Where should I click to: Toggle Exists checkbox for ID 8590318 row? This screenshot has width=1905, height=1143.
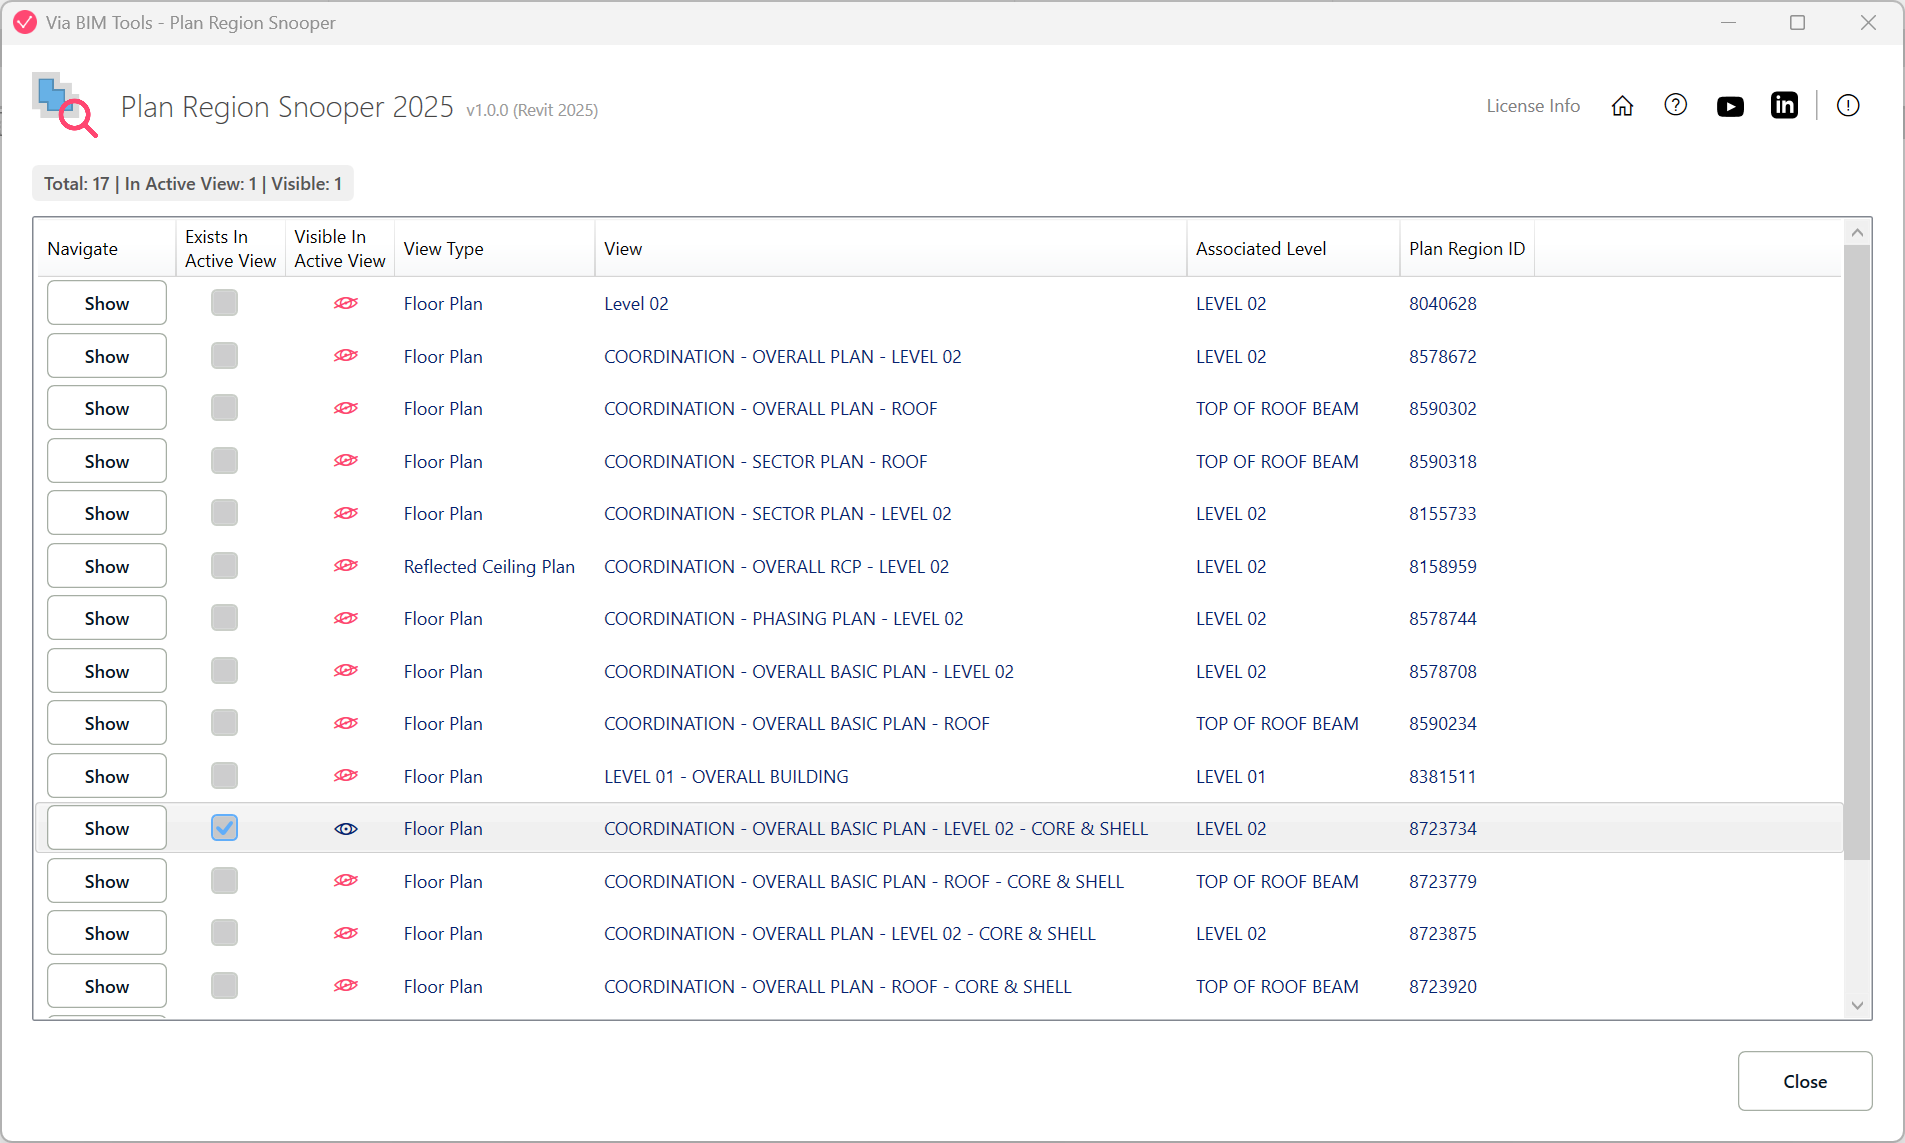pyautogui.click(x=224, y=461)
